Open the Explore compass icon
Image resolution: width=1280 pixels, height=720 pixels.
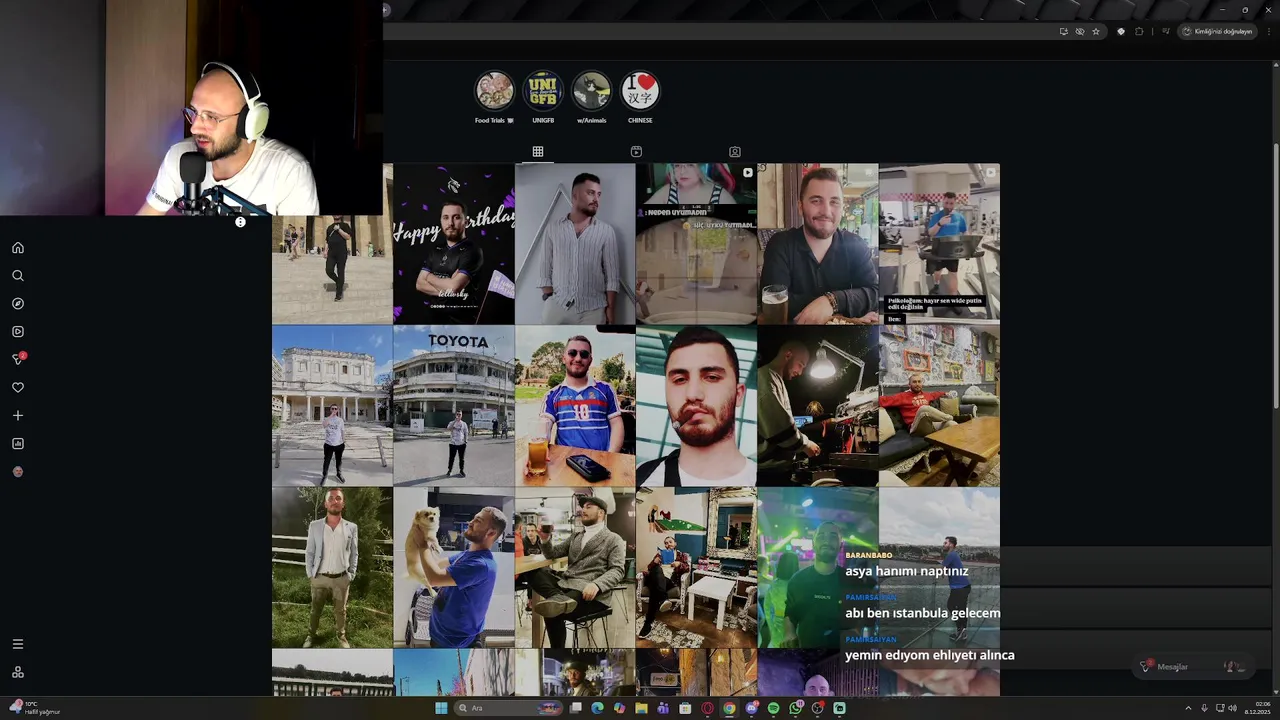point(18,304)
